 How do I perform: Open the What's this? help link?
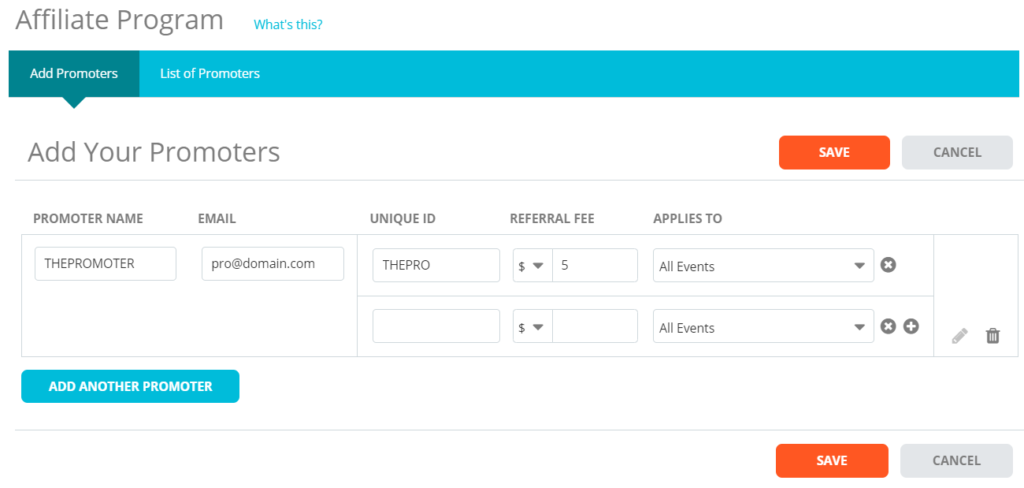288,25
